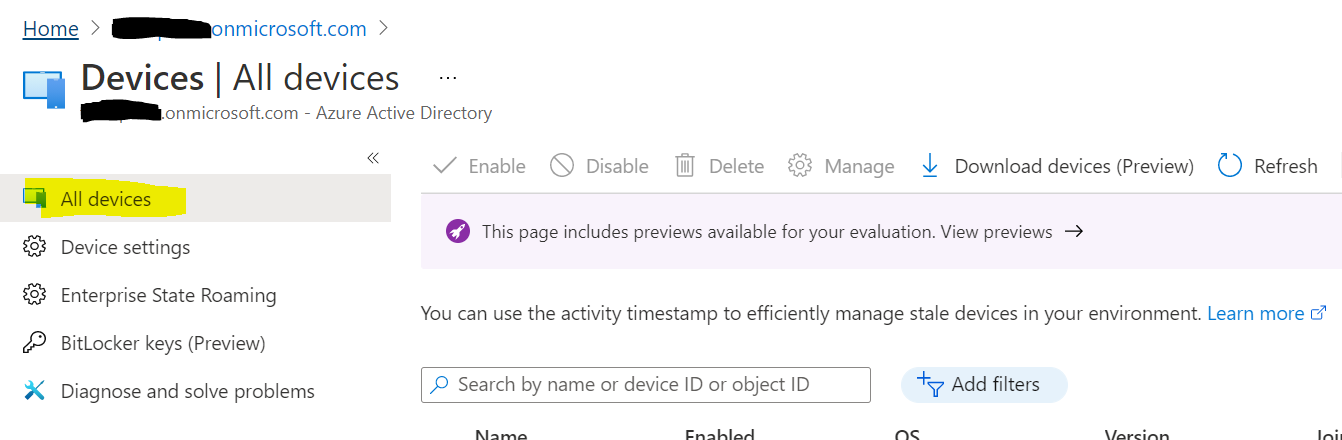Click the Enable checkmark icon

(444, 166)
